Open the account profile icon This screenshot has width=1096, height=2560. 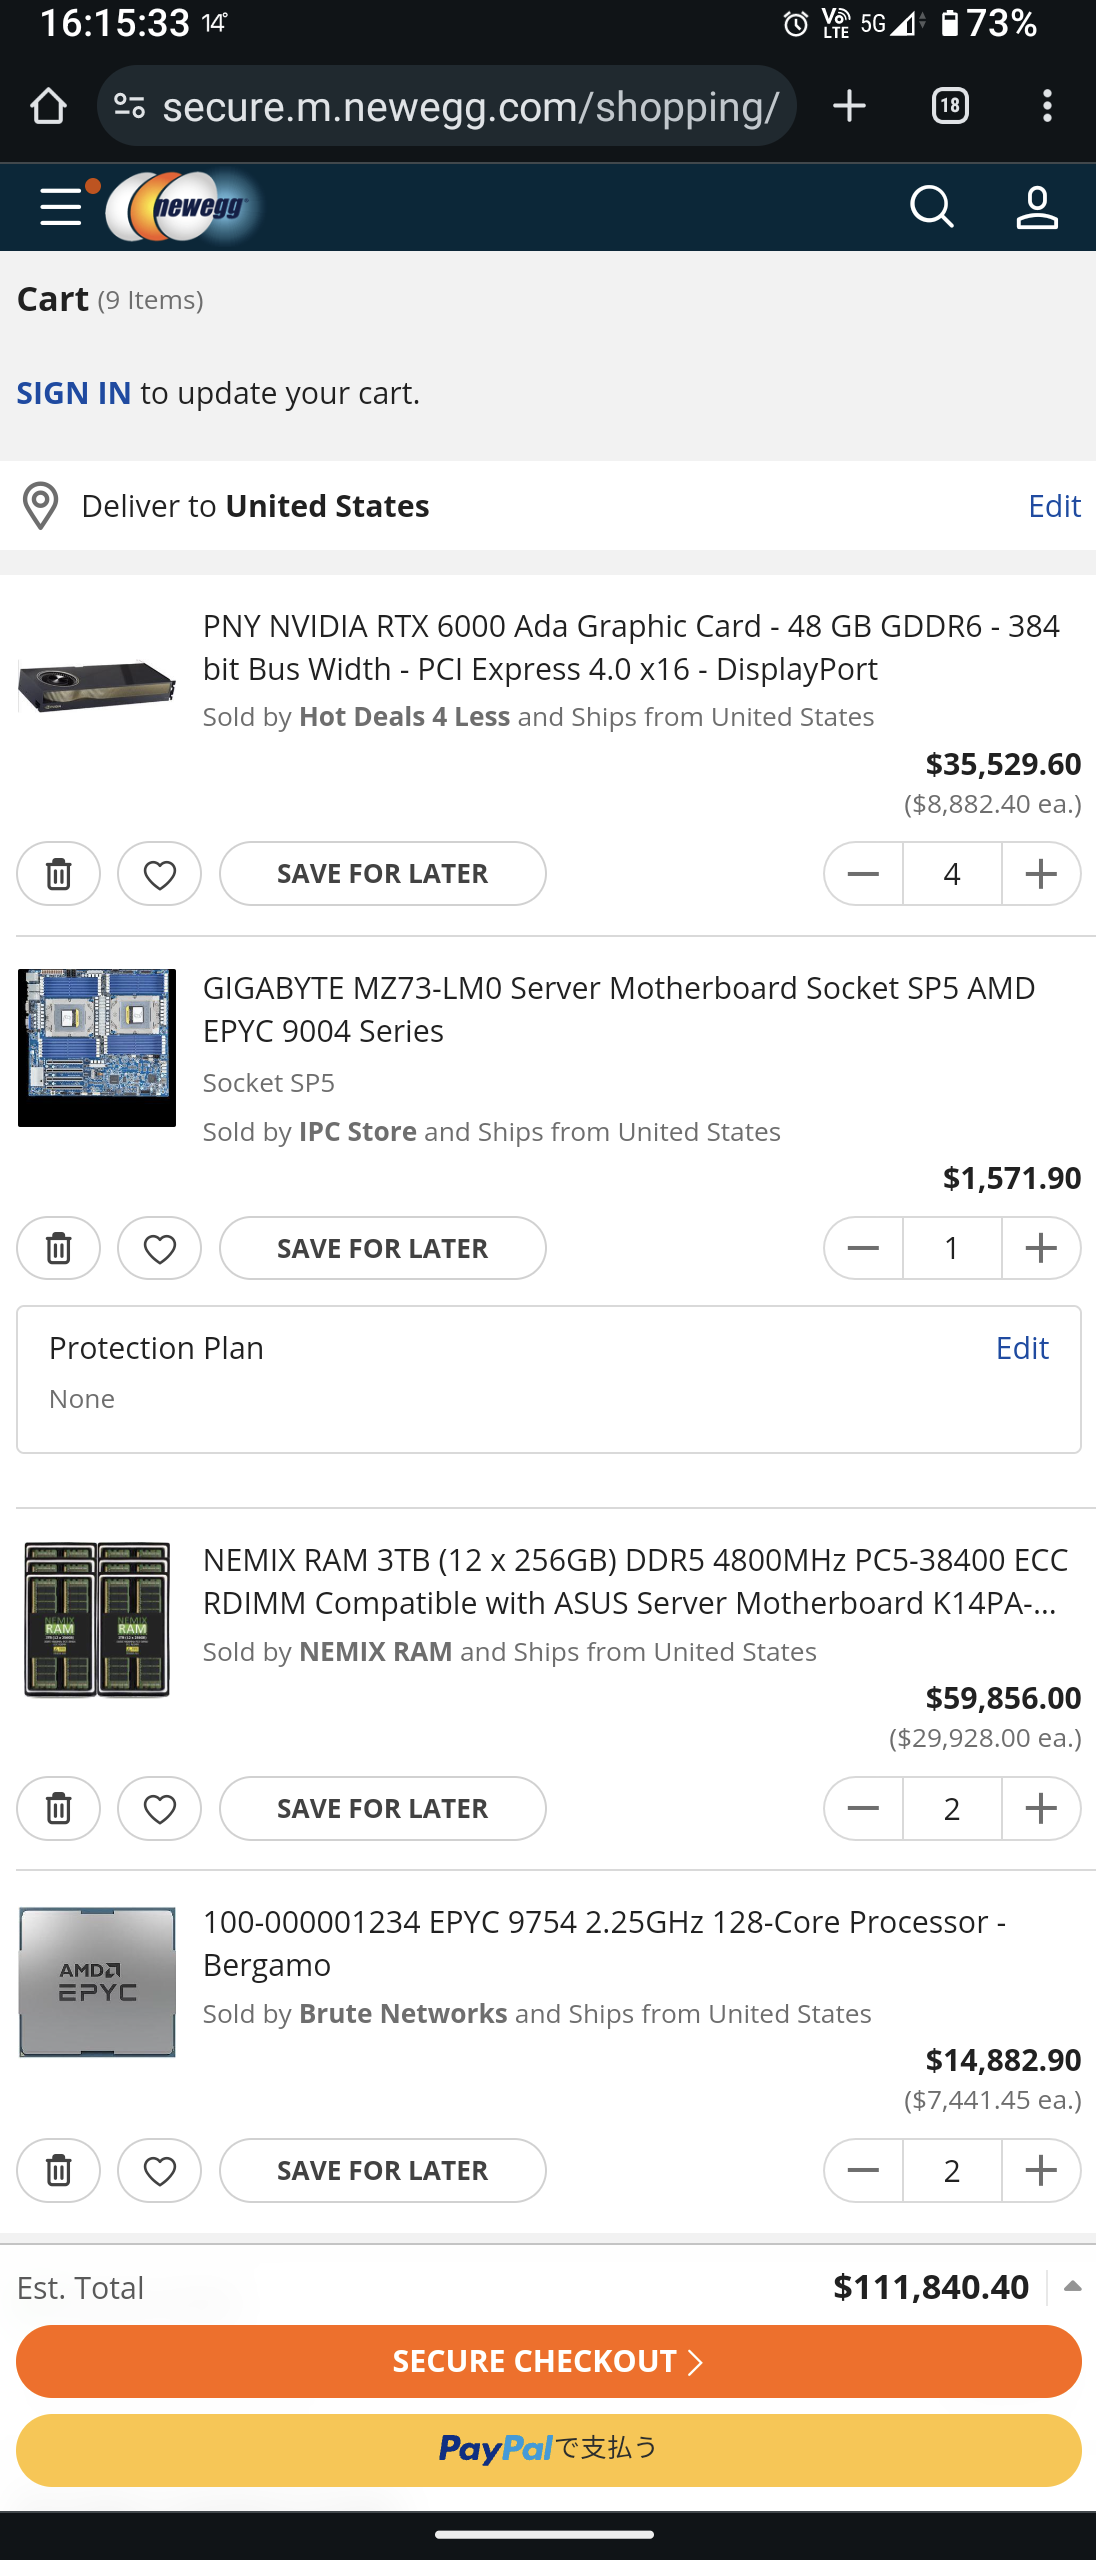(x=1036, y=207)
